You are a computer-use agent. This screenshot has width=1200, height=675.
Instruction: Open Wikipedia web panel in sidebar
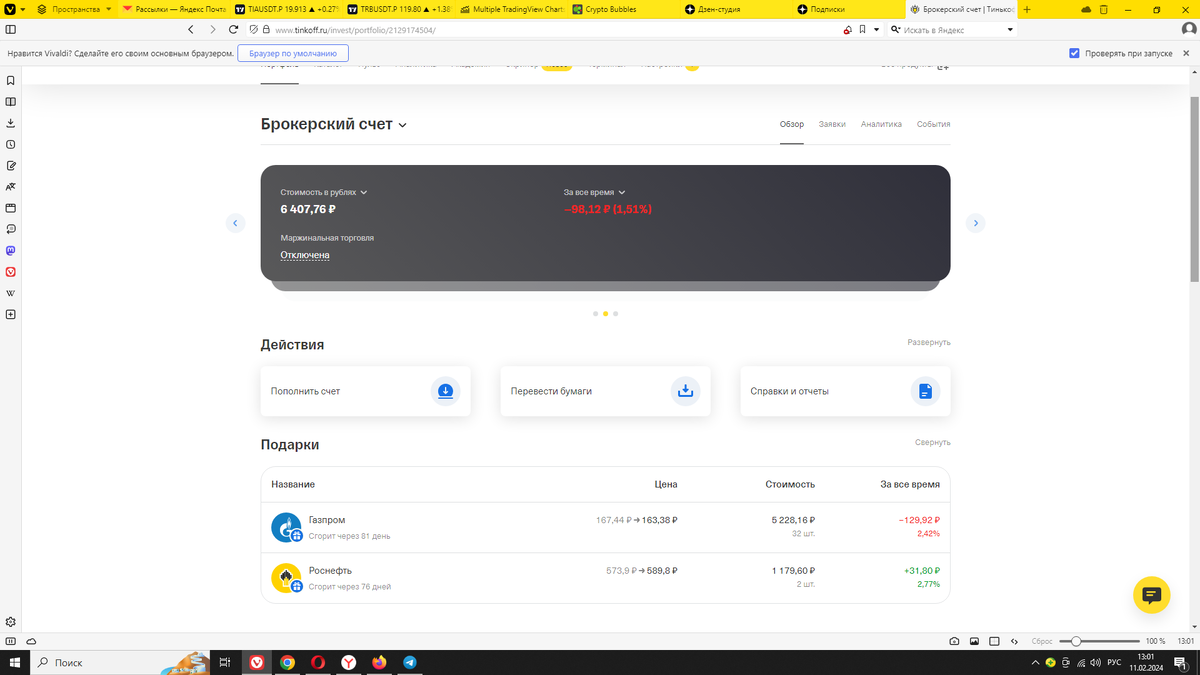click(11, 293)
